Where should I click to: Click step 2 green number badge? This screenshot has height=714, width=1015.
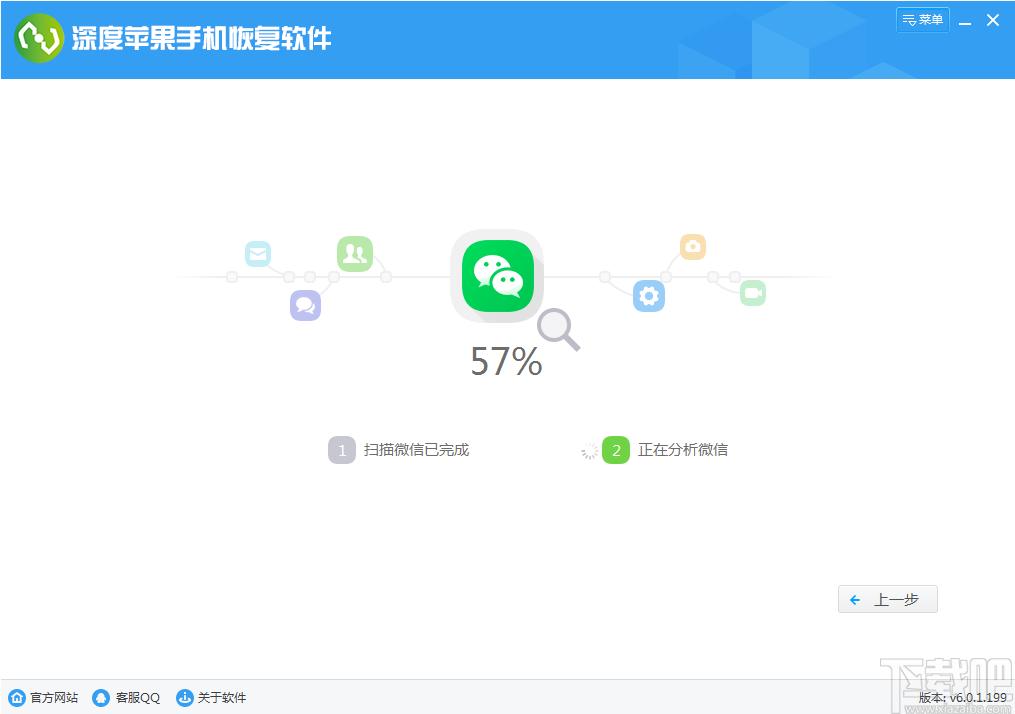point(616,450)
